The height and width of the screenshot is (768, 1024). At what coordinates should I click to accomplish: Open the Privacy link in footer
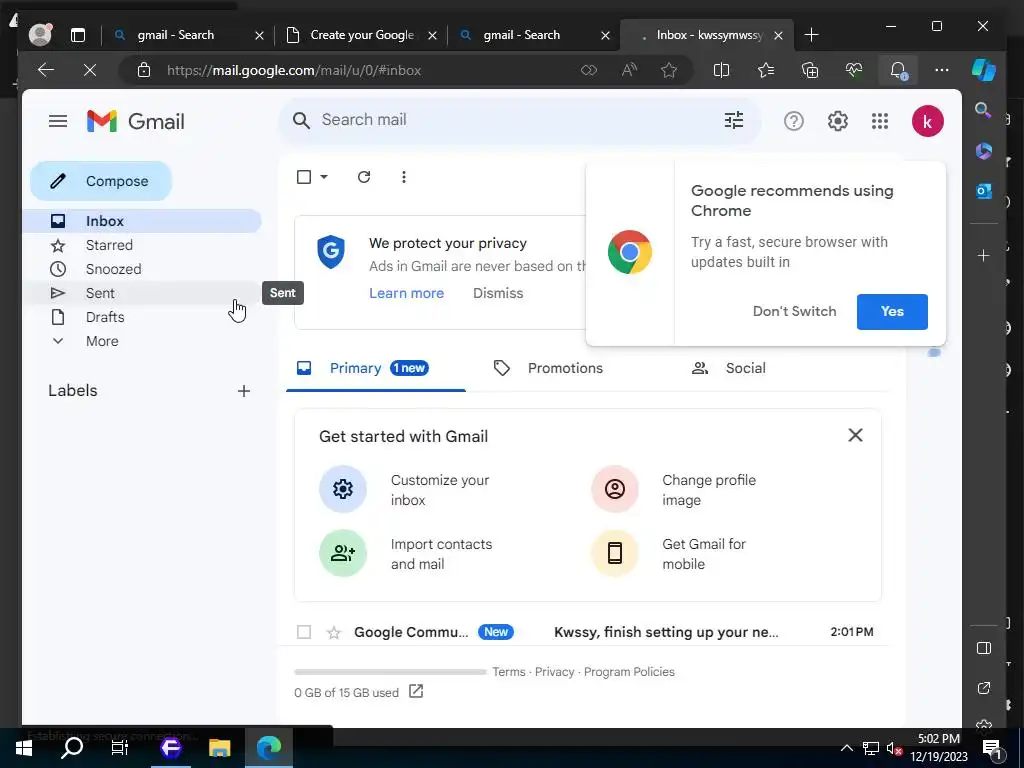click(x=554, y=672)
